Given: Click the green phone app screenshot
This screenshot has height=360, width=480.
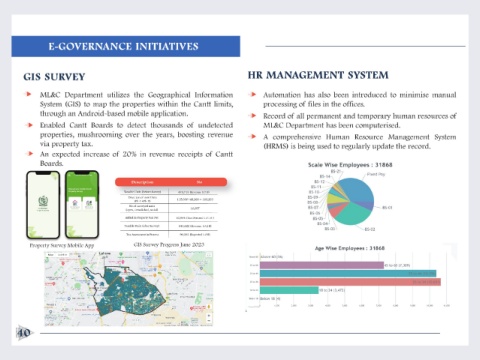Looking at the screenshot, I should [x=82, y=205].
